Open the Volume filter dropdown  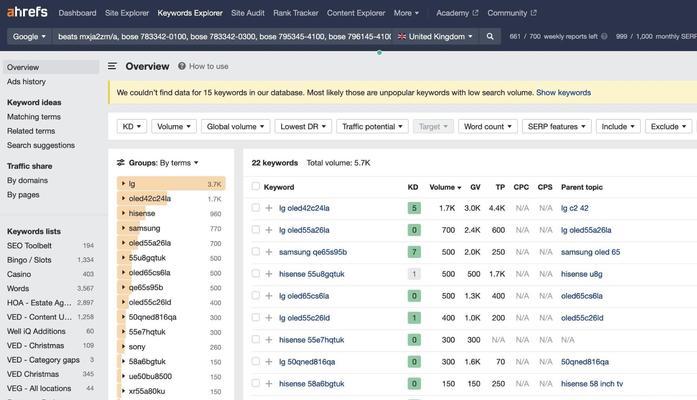pyautogui.click(x=174, y=127)
